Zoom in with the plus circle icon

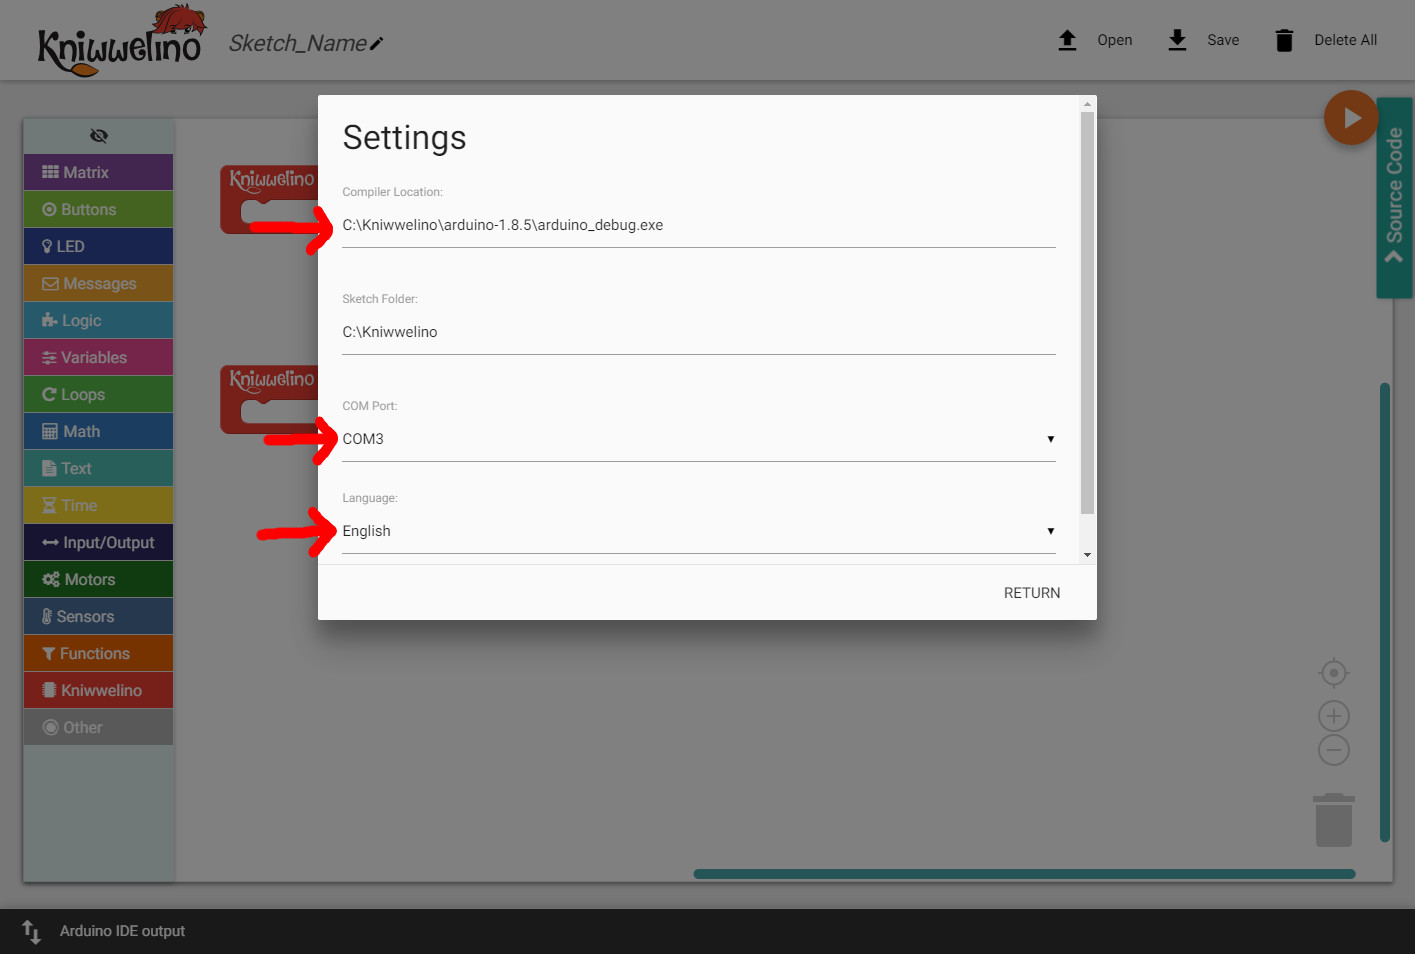tap(1334, 716)
